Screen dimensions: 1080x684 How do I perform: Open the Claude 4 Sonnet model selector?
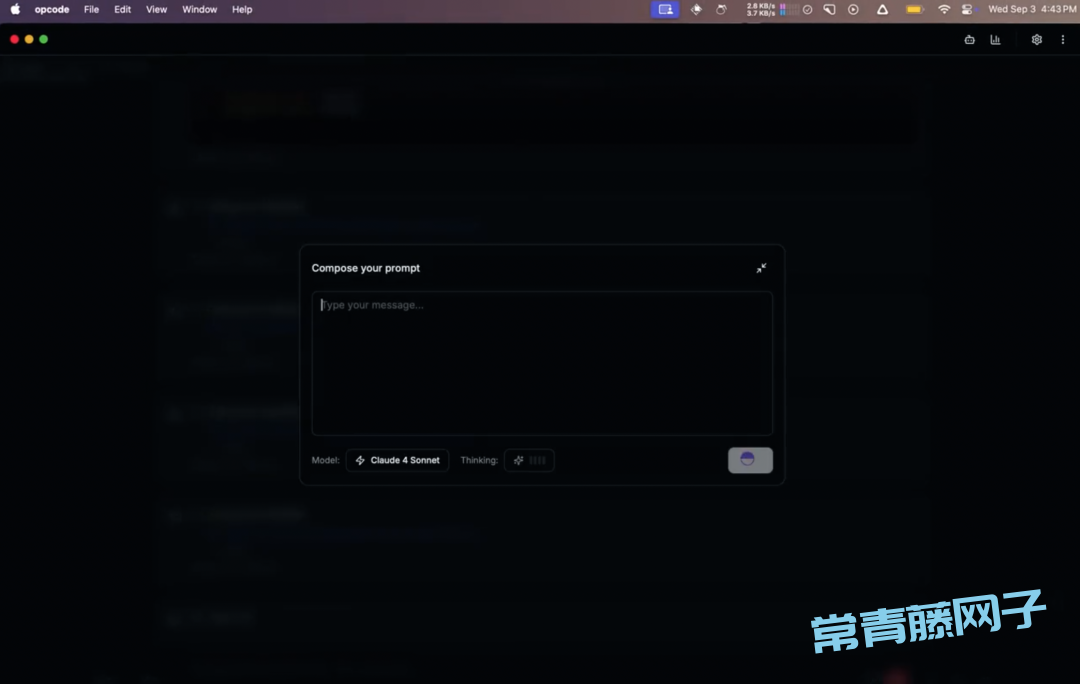(x=397, y=460)
